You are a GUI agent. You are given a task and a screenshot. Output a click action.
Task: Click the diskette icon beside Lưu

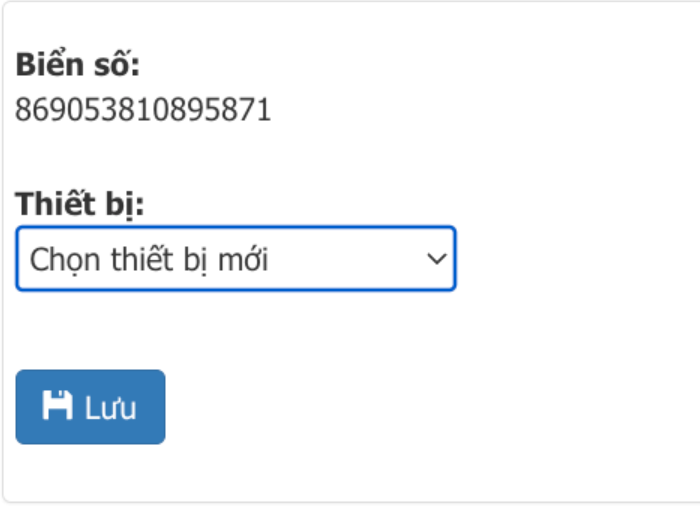tap(57, 406)
